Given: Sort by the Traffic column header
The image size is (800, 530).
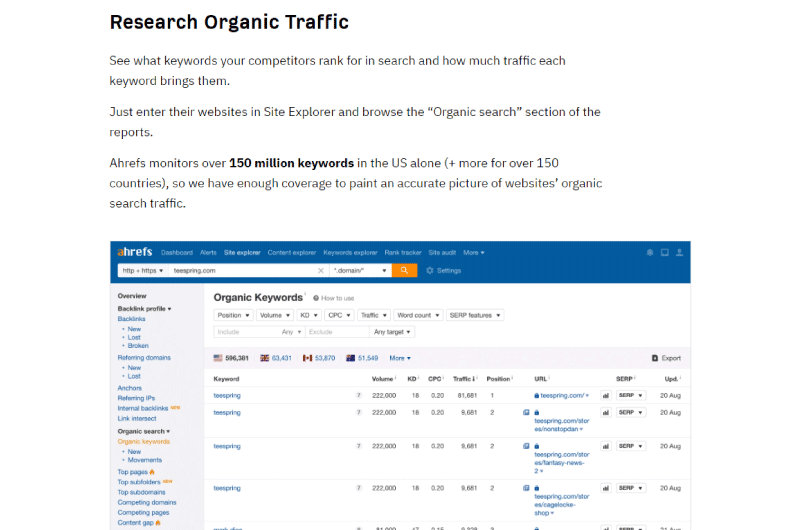Looking at the screenshot, I should click(x=465, y=379).
